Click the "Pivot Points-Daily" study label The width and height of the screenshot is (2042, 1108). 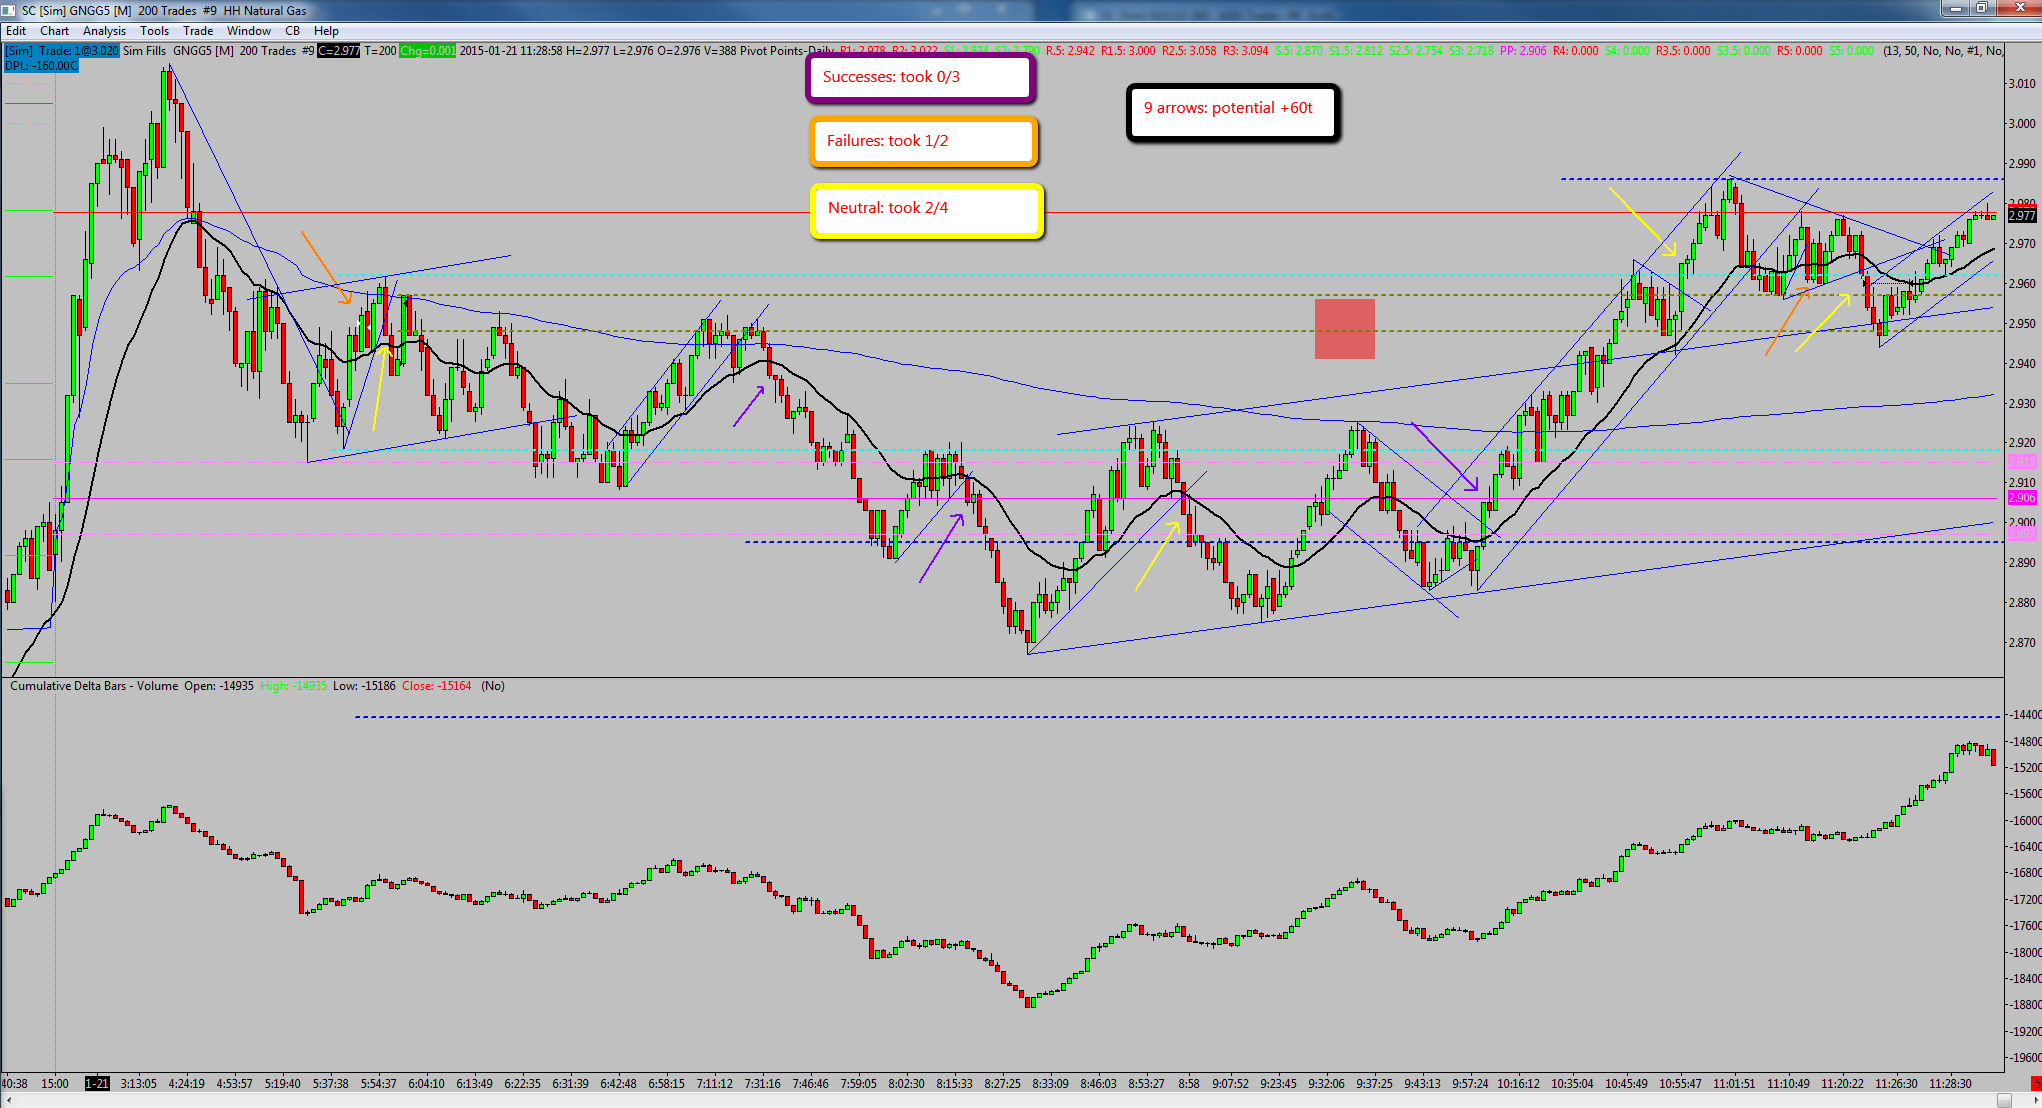pyautogui.click(x=787, y=51)
